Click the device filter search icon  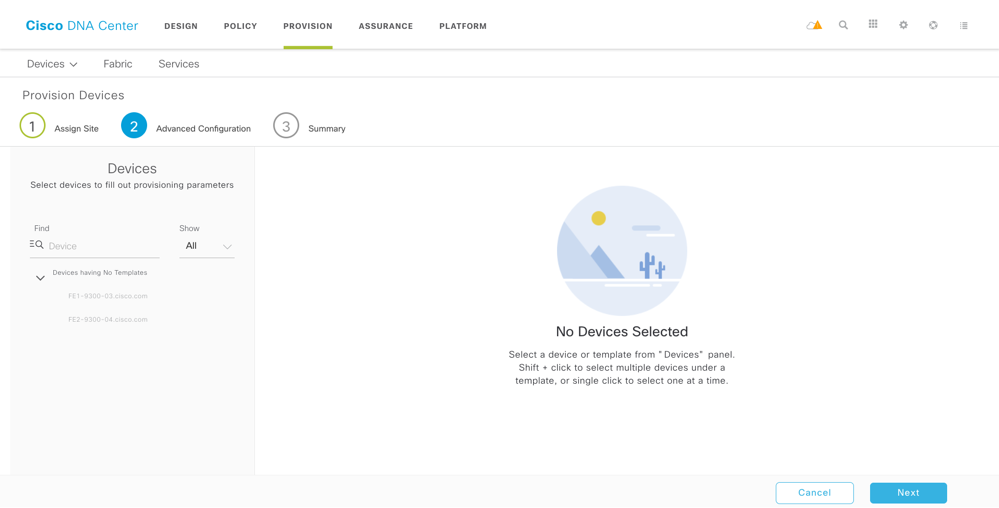click(x=36, y=245)
